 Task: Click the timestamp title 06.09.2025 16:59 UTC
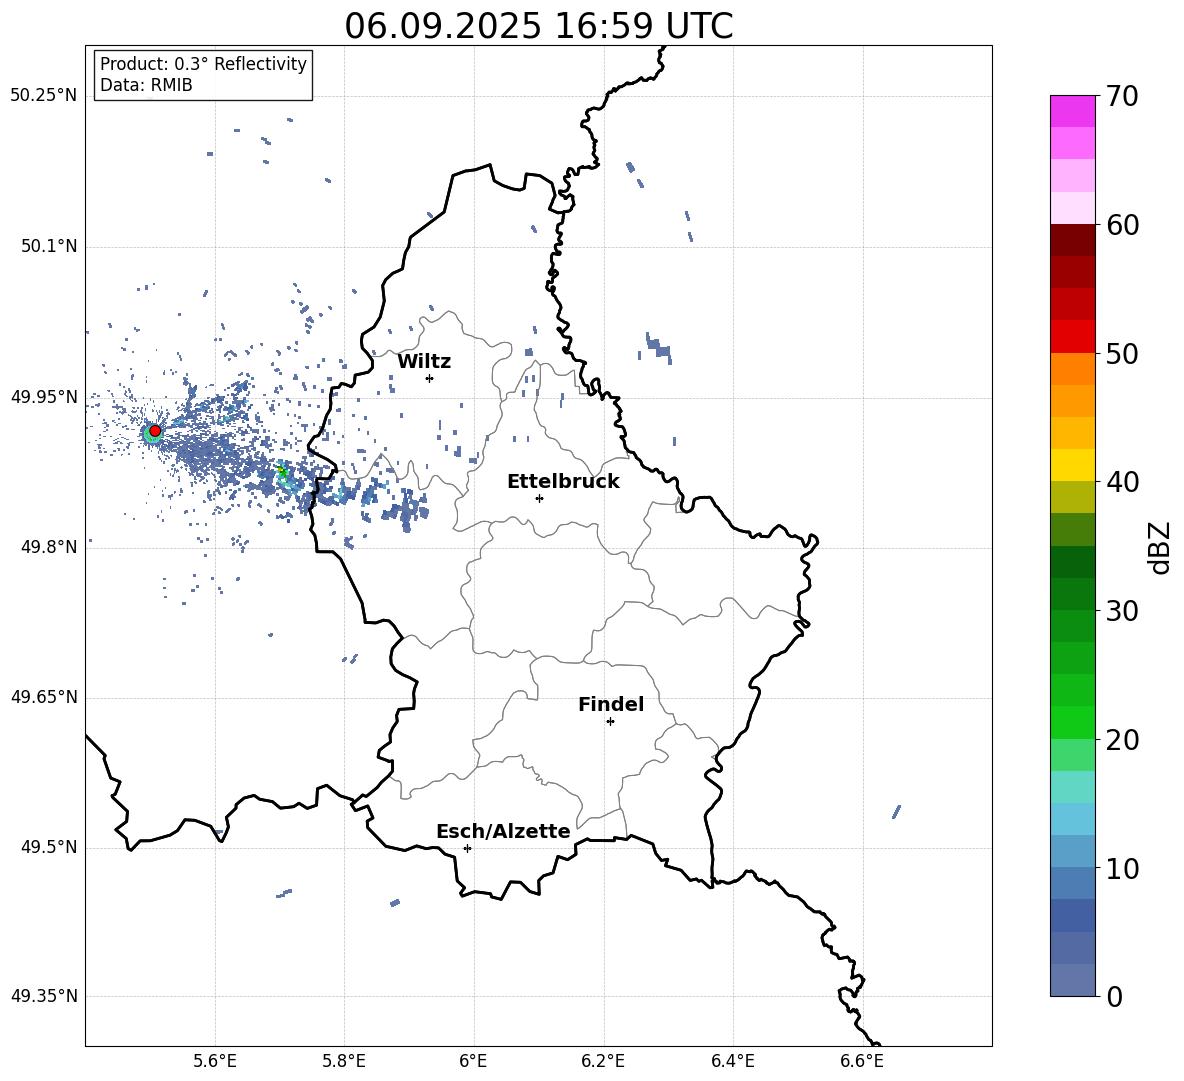(538, 26)
